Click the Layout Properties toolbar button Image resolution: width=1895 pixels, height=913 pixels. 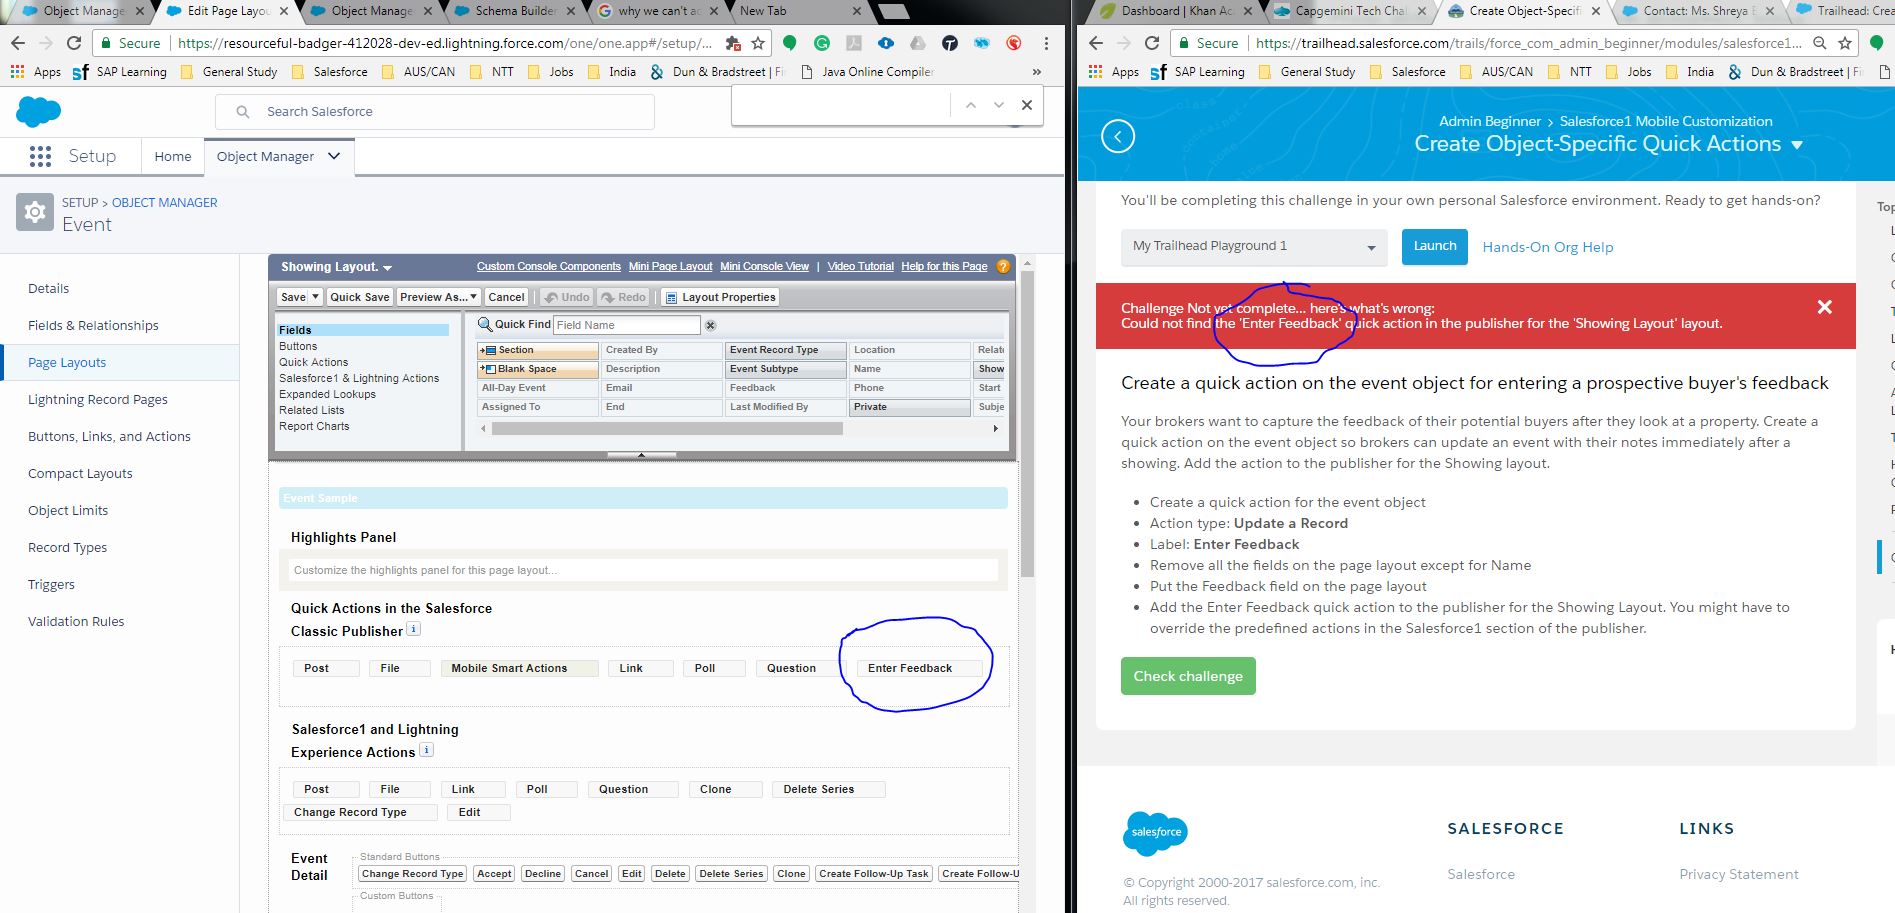click(x=719, y=297)
